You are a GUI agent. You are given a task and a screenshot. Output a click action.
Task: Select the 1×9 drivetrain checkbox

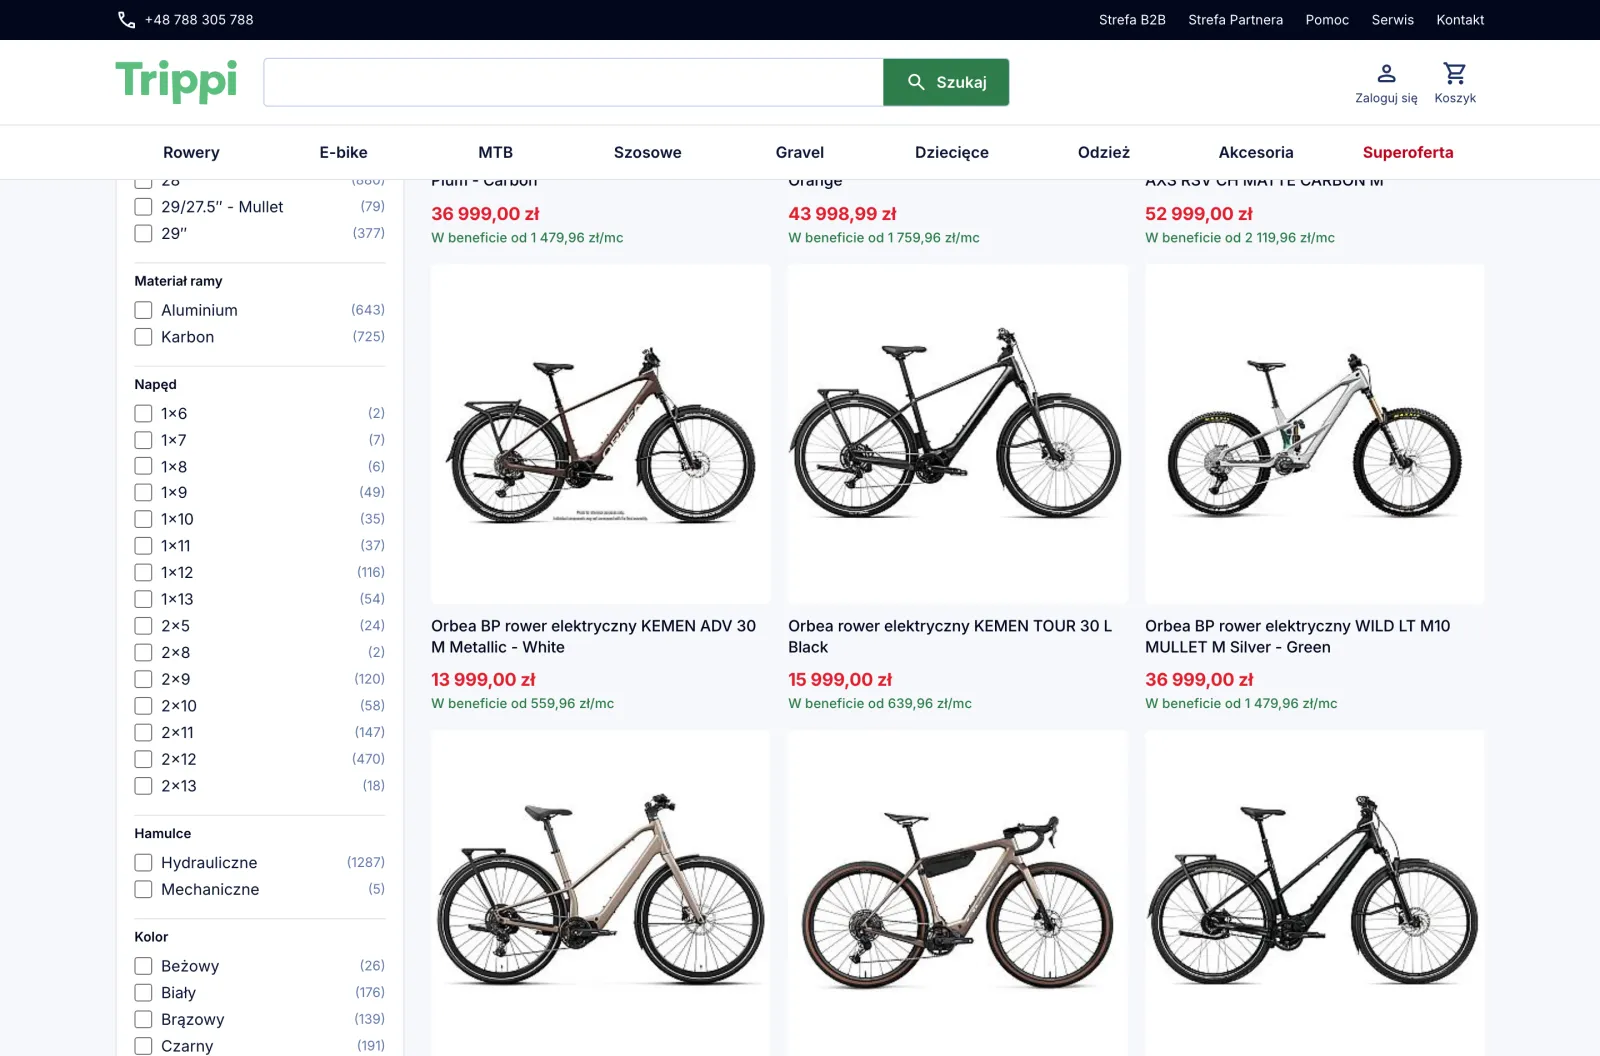(x=143, y=492)
